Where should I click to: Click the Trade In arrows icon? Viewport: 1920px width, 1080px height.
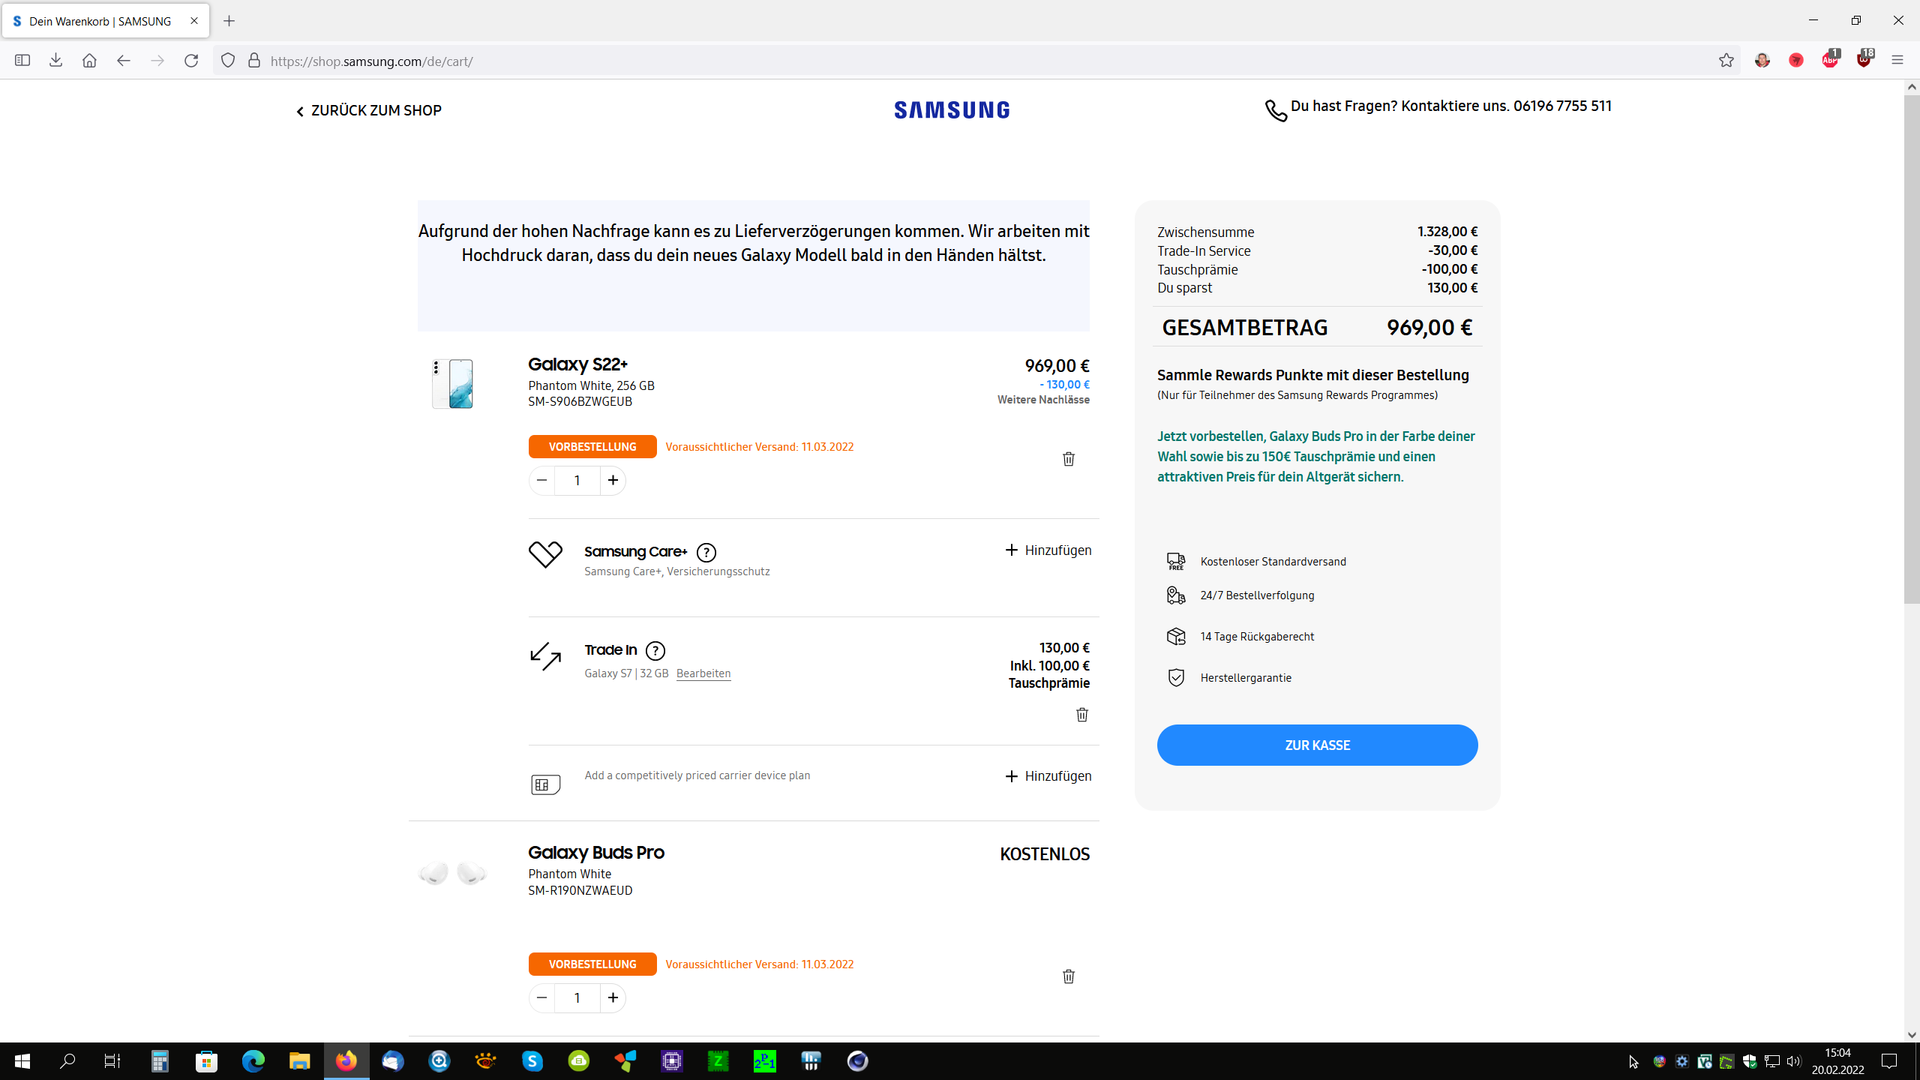(x=546, y=656)
